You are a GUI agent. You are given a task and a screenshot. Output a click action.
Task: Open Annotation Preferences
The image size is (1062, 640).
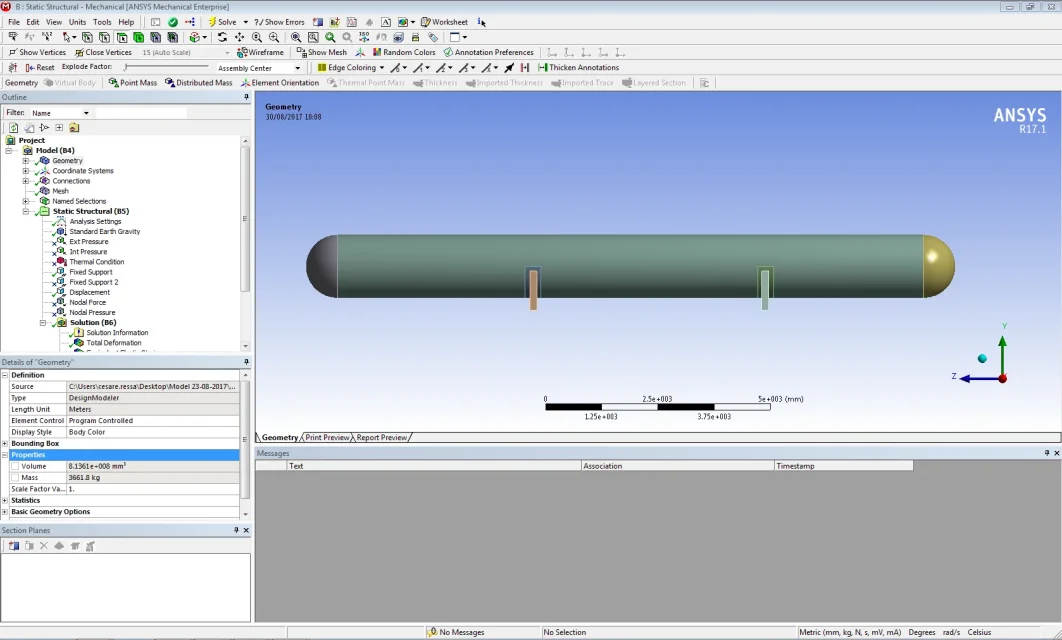click(x=488, y=52)
